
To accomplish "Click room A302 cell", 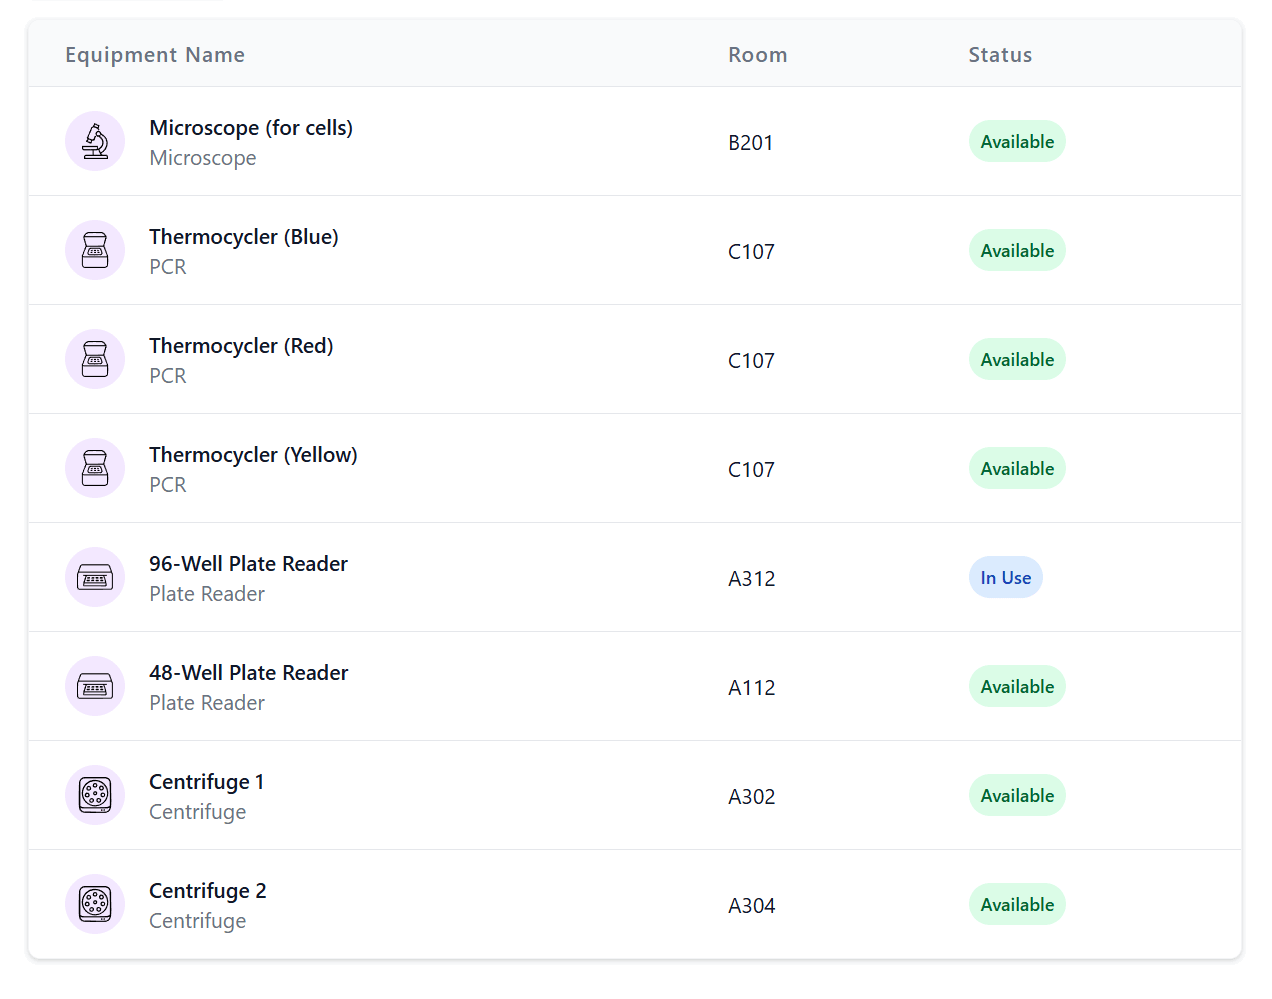I will 751,797.
